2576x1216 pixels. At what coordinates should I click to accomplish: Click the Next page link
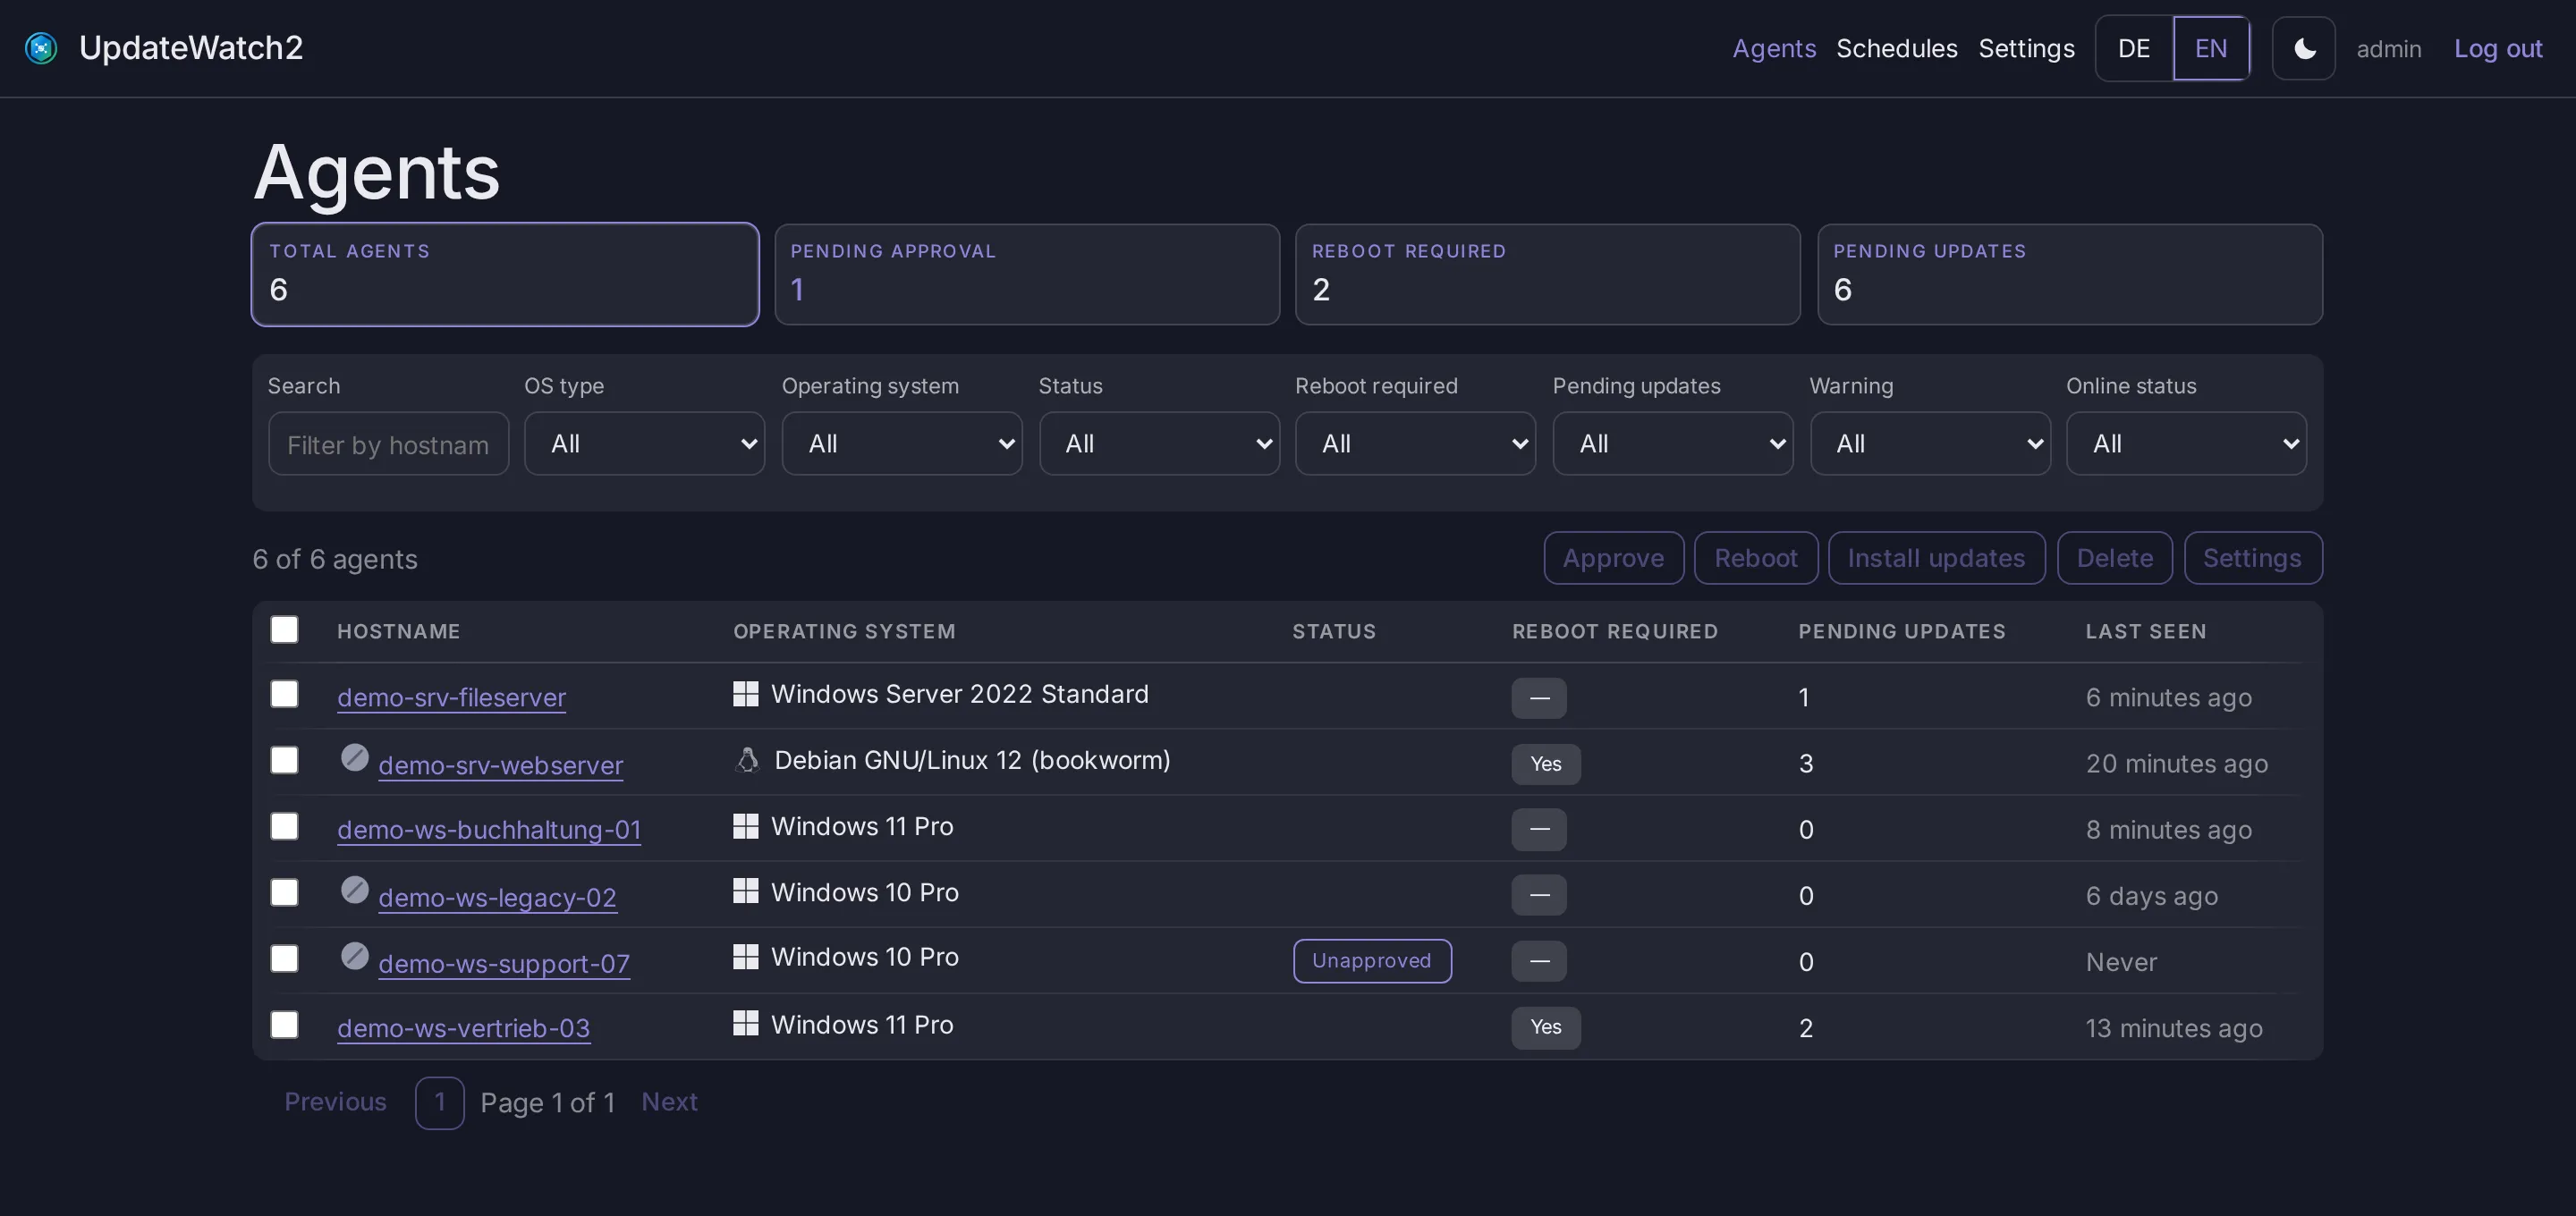(x=669, y=1101)
